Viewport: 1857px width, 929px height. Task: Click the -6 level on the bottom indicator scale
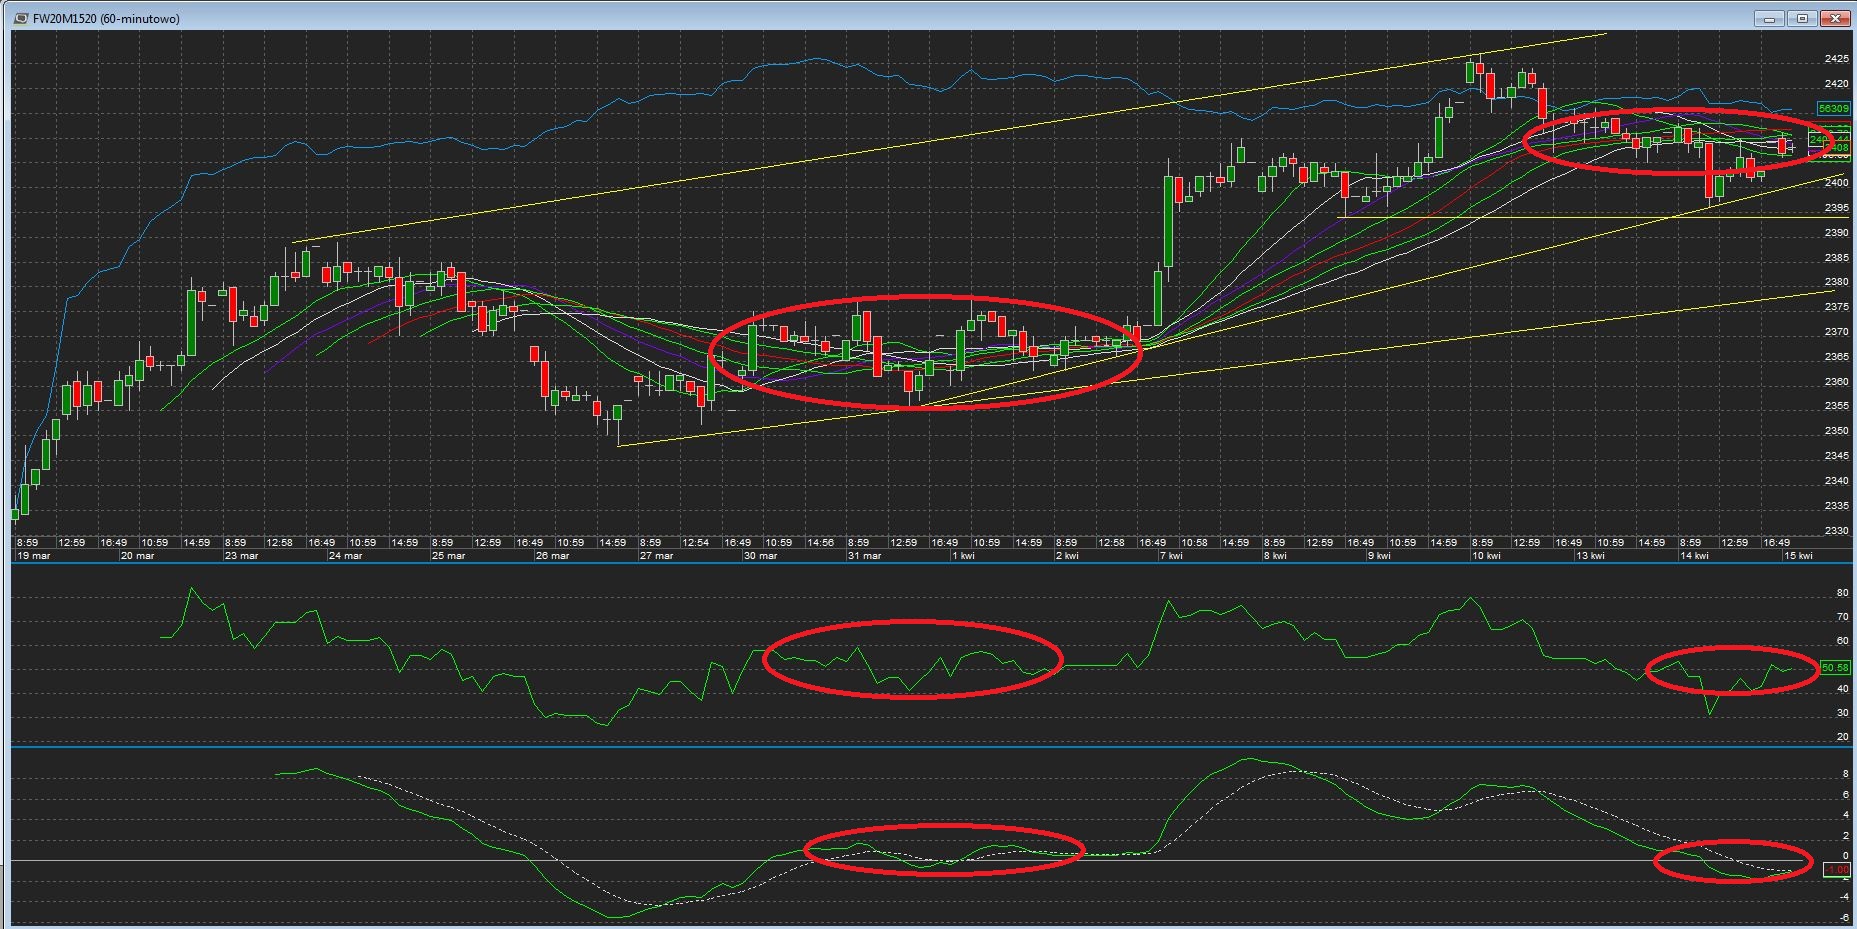[x=1843, y=917]
